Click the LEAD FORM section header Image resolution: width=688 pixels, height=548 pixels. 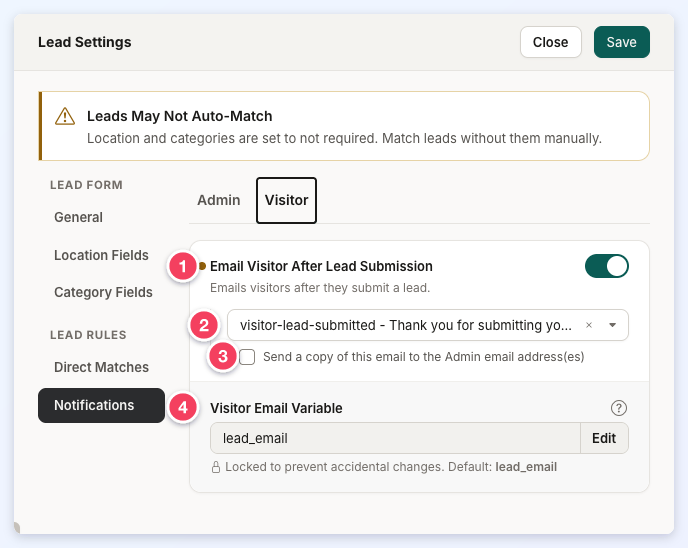coord(86,185)
